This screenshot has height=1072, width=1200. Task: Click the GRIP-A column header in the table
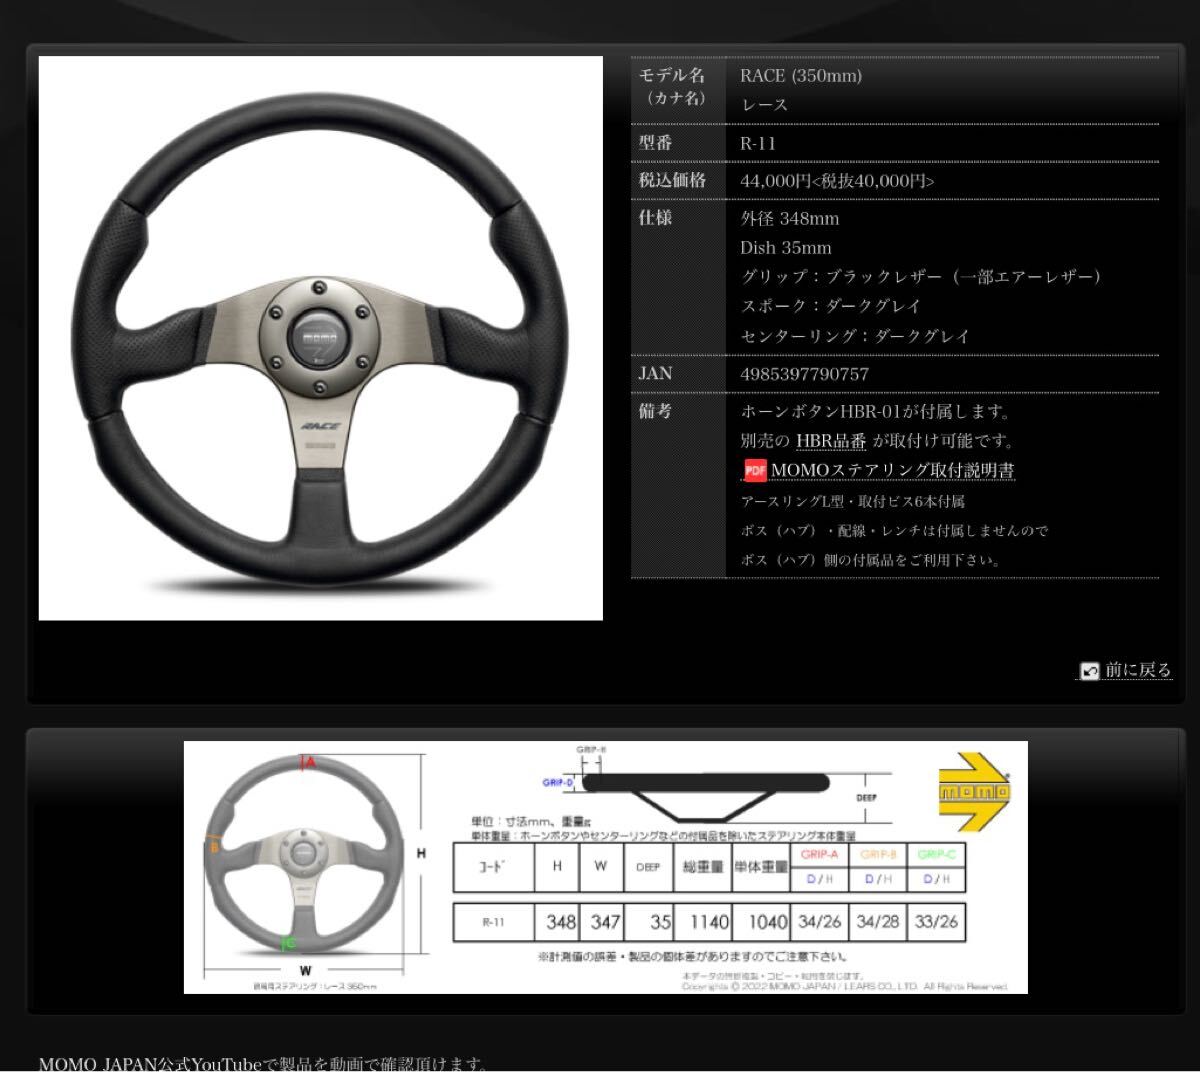pyautogui.click(x=819, y=855)
